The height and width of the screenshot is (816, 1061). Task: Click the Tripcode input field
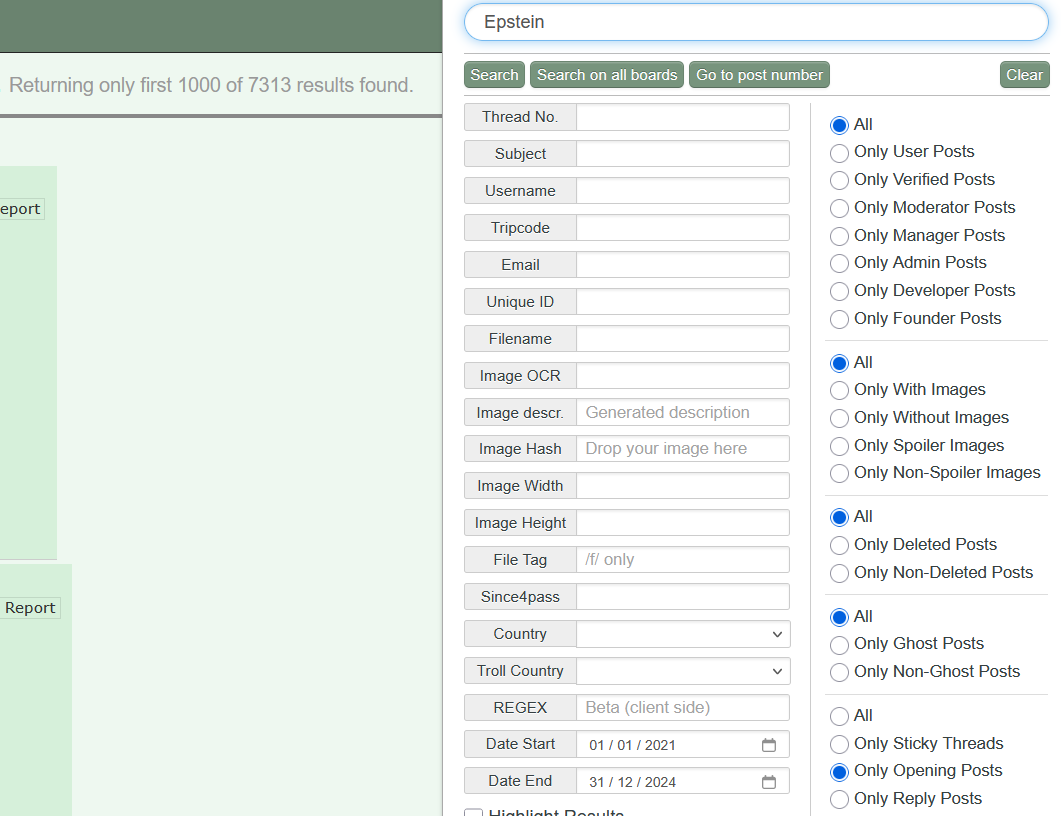pos(683,228)
